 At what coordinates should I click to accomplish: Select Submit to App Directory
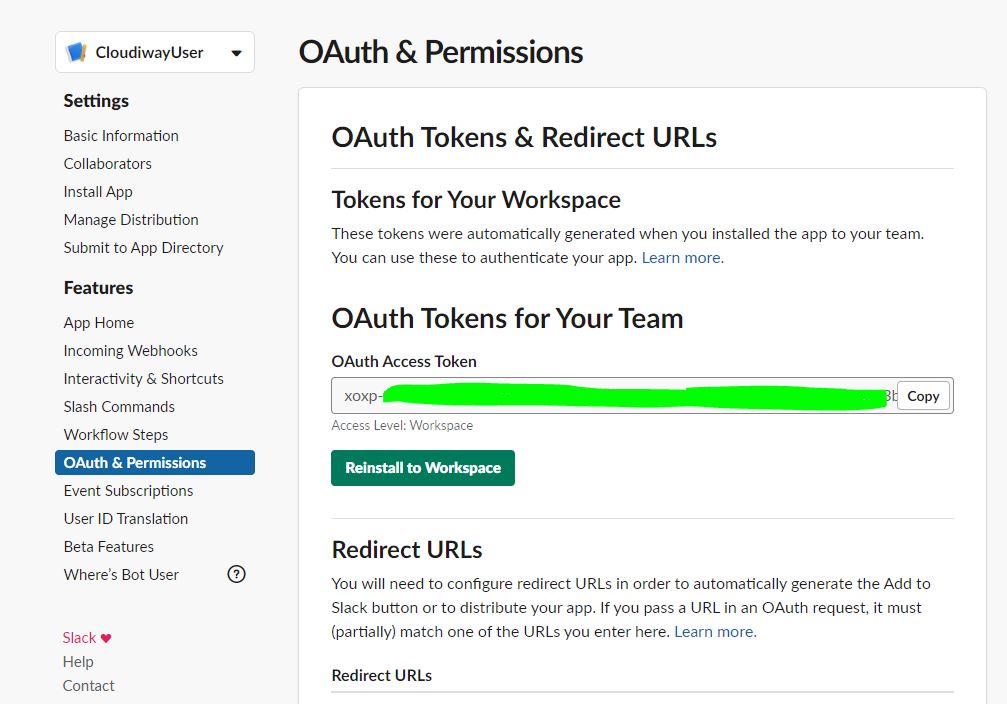pyautogui.click(x=143, y=247)
